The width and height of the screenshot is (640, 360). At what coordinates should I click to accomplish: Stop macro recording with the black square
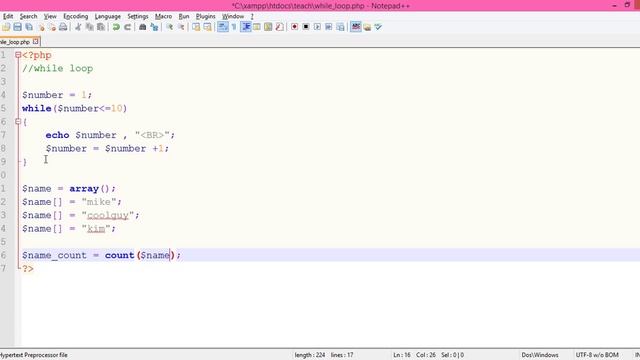pyautogui.click(x=306, y=27)
